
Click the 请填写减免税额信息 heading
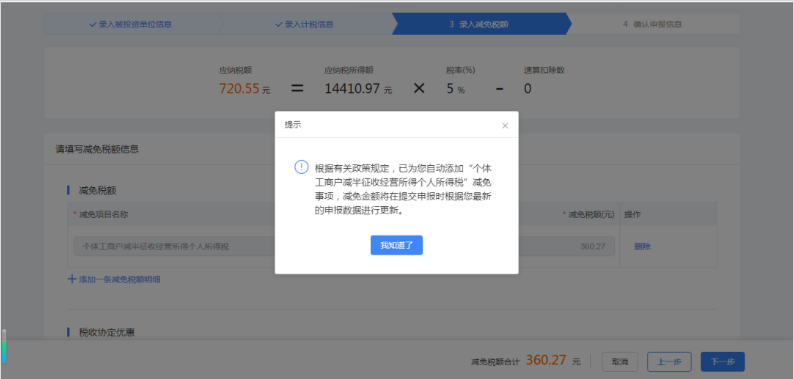pyautogui.click(x=97, y=149)
